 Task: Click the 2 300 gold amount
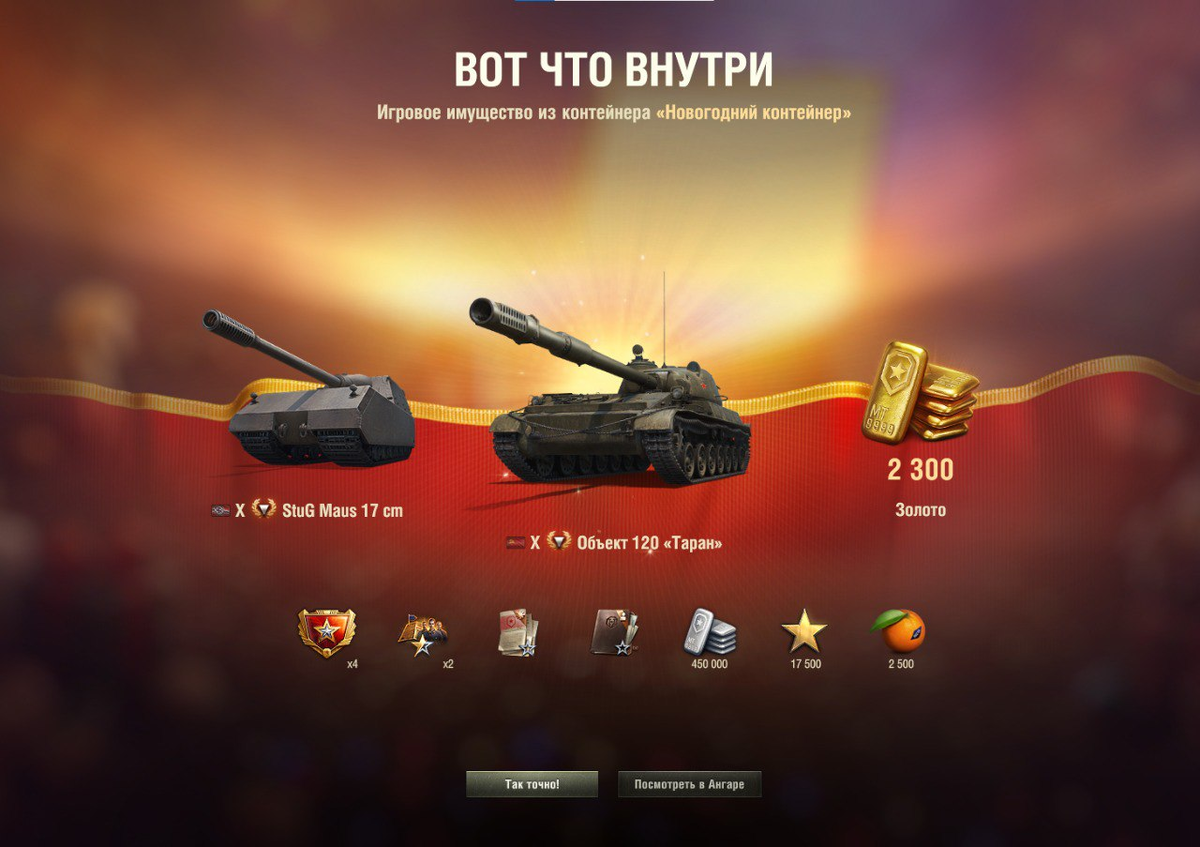(x=920, y=470)
